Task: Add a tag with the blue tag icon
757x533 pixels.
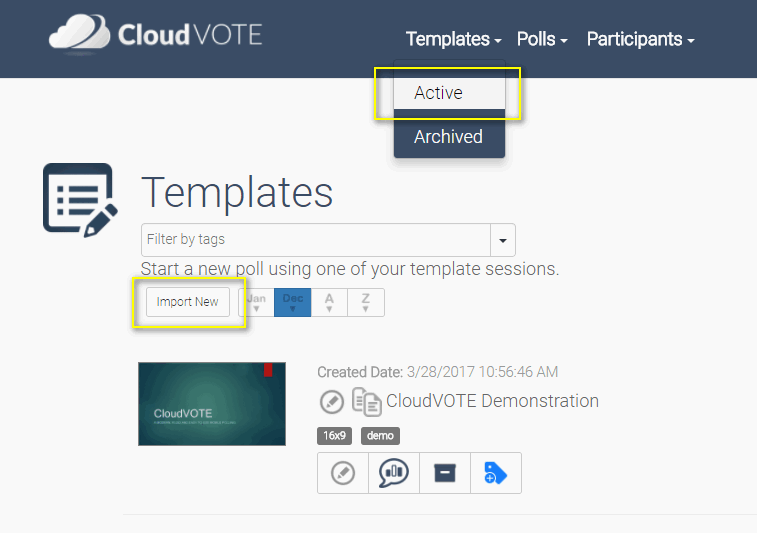Action: pos(496,473)
